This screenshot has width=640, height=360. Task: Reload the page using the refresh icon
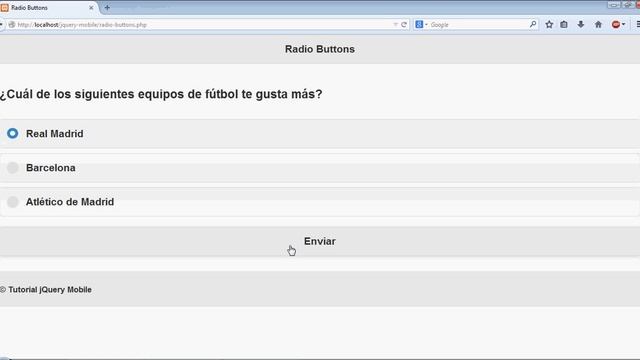[x=404, y=24]
